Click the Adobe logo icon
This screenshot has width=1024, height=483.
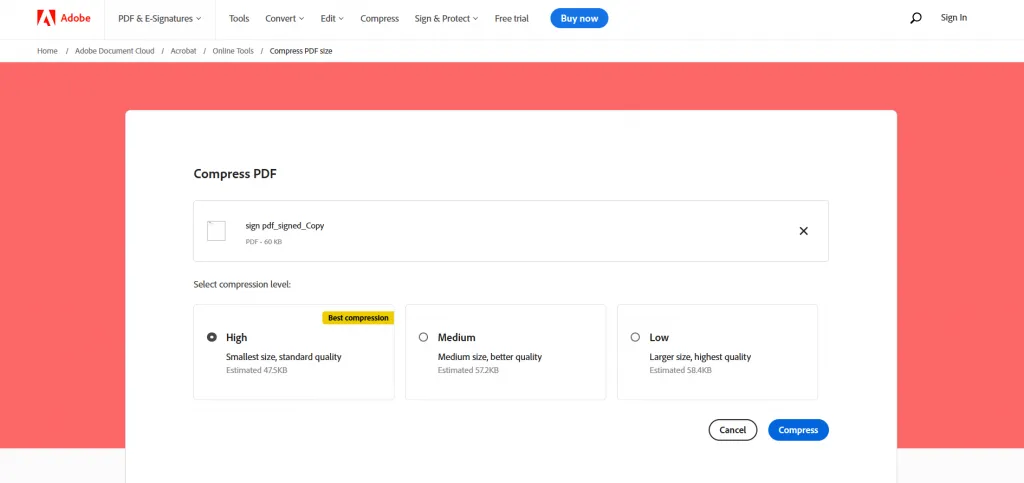tap(46, 18)
